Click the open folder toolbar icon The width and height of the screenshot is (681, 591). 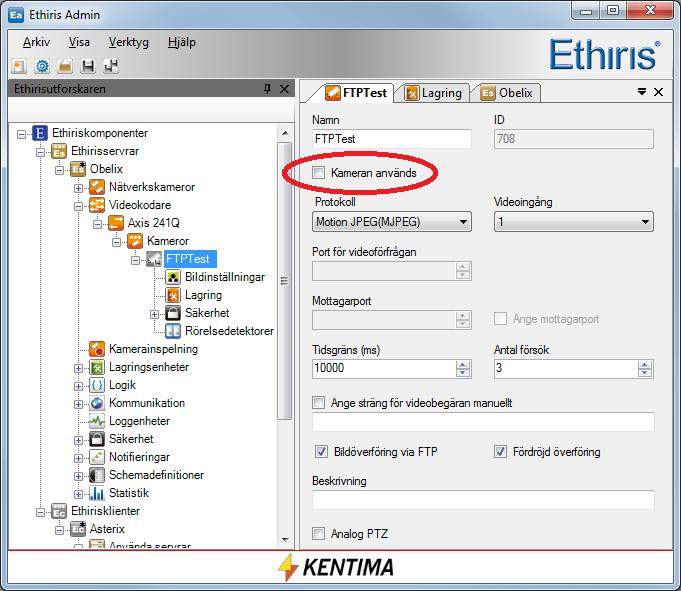(65, 66)
